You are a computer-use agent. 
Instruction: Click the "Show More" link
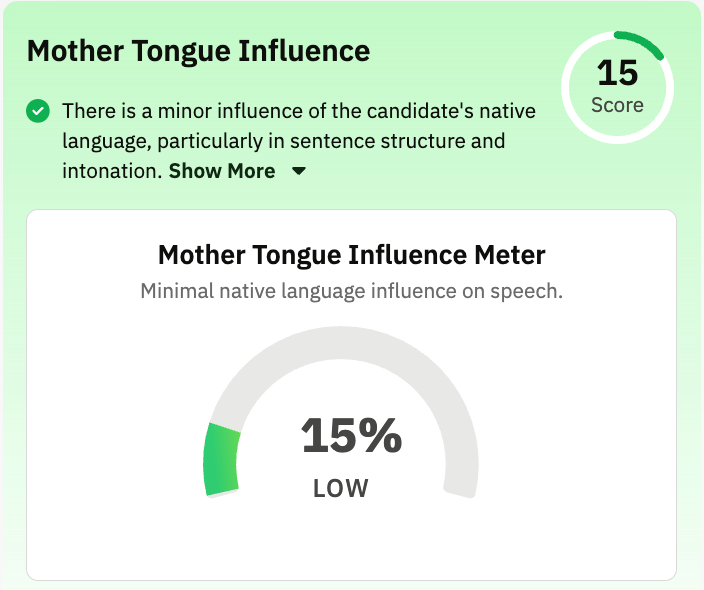(221, 171)
